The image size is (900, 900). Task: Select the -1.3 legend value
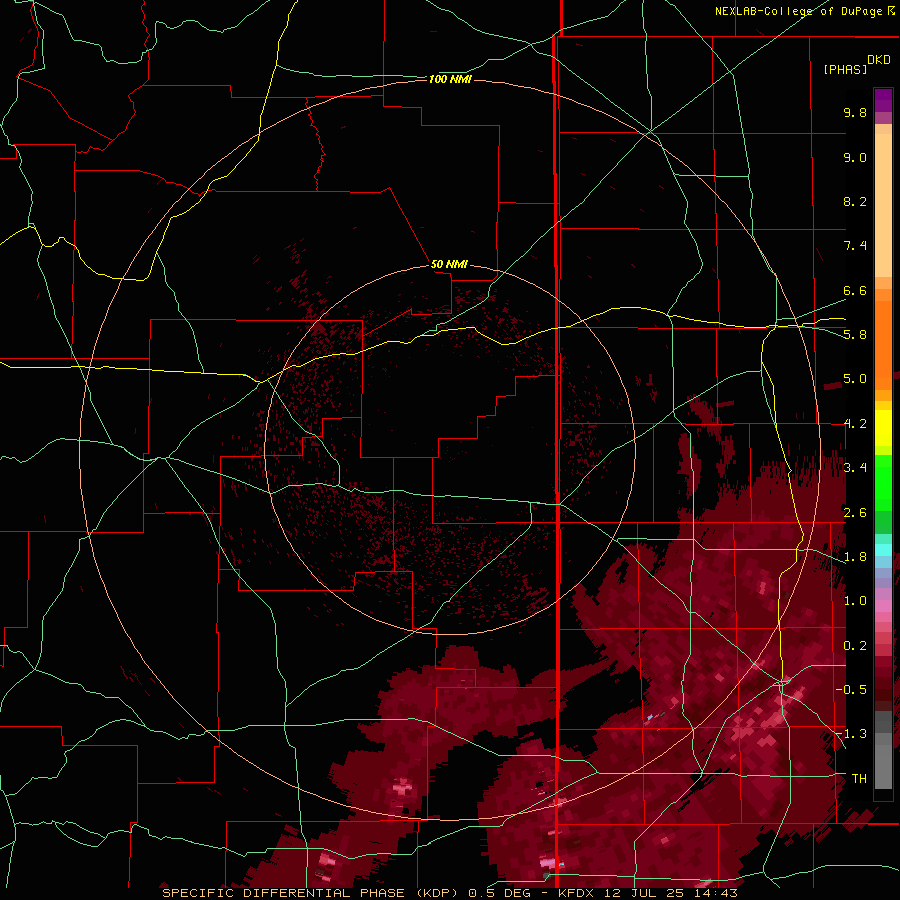click(x=851, y=734)
